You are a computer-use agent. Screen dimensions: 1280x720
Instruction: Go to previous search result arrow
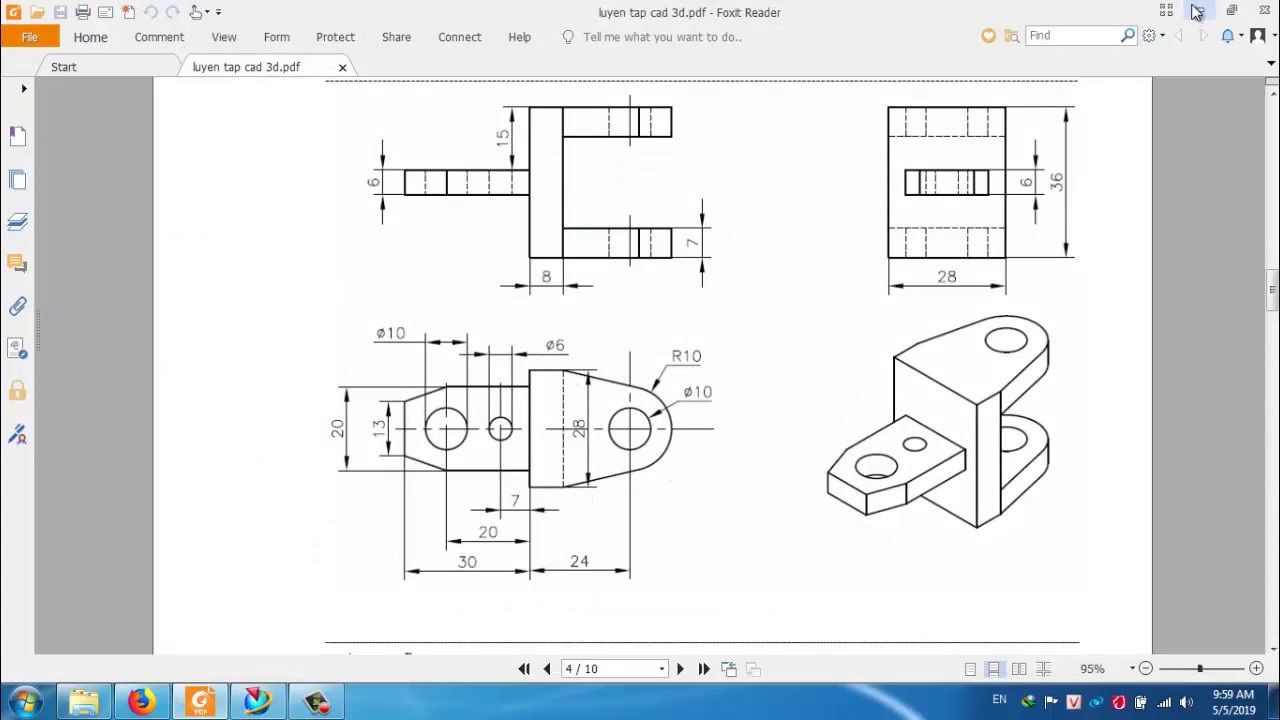click(1180, 36)
